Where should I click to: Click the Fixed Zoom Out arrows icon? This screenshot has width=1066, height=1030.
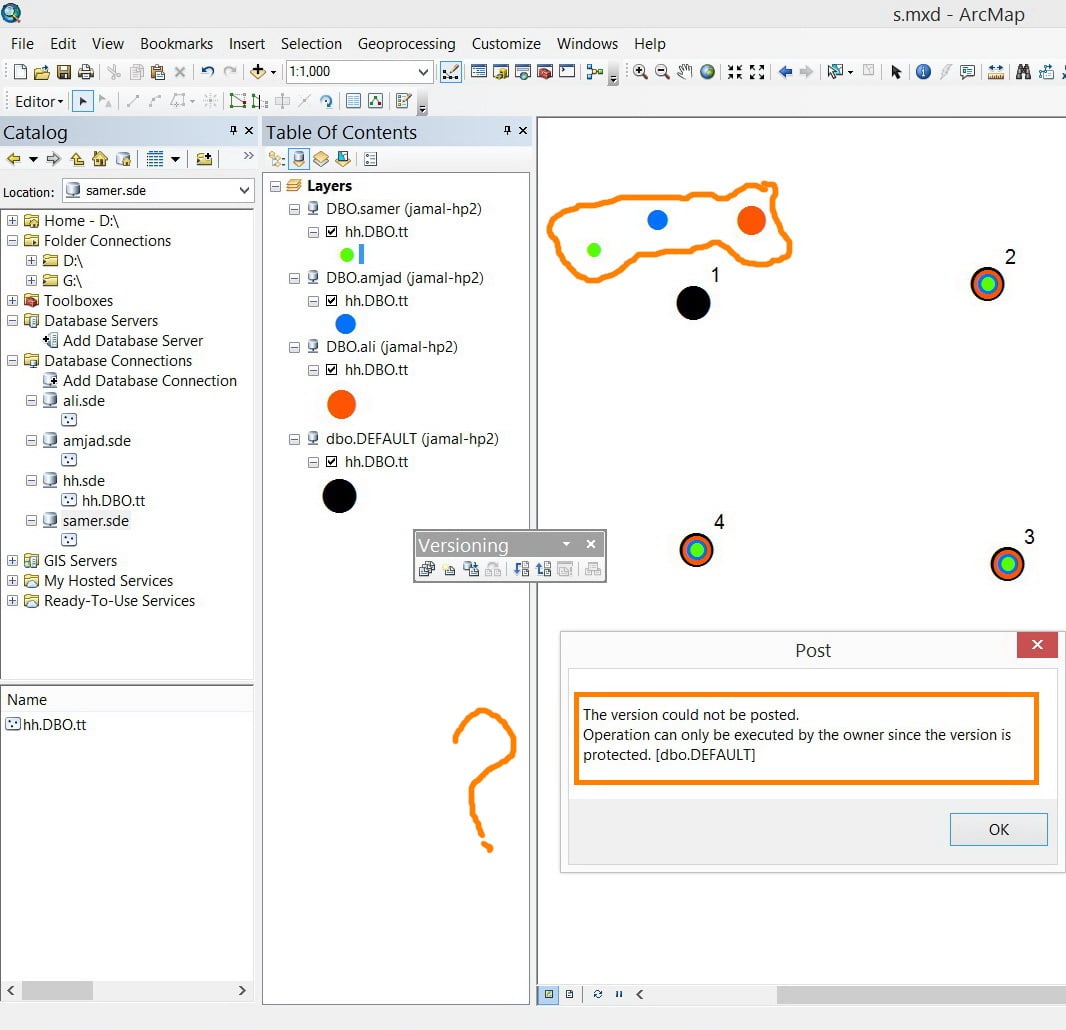coord(757,71)
